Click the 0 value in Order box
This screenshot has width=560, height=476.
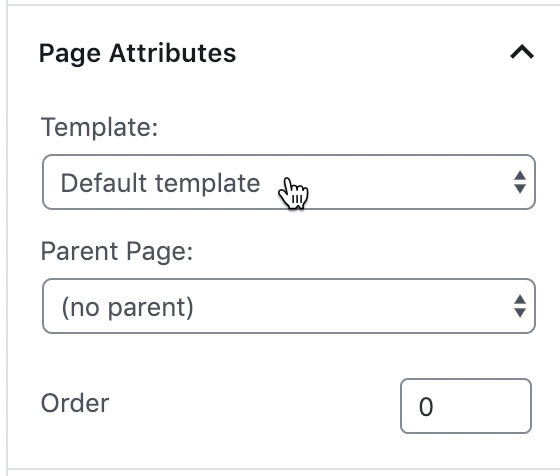pyautogui.click(x=426, y=407)
